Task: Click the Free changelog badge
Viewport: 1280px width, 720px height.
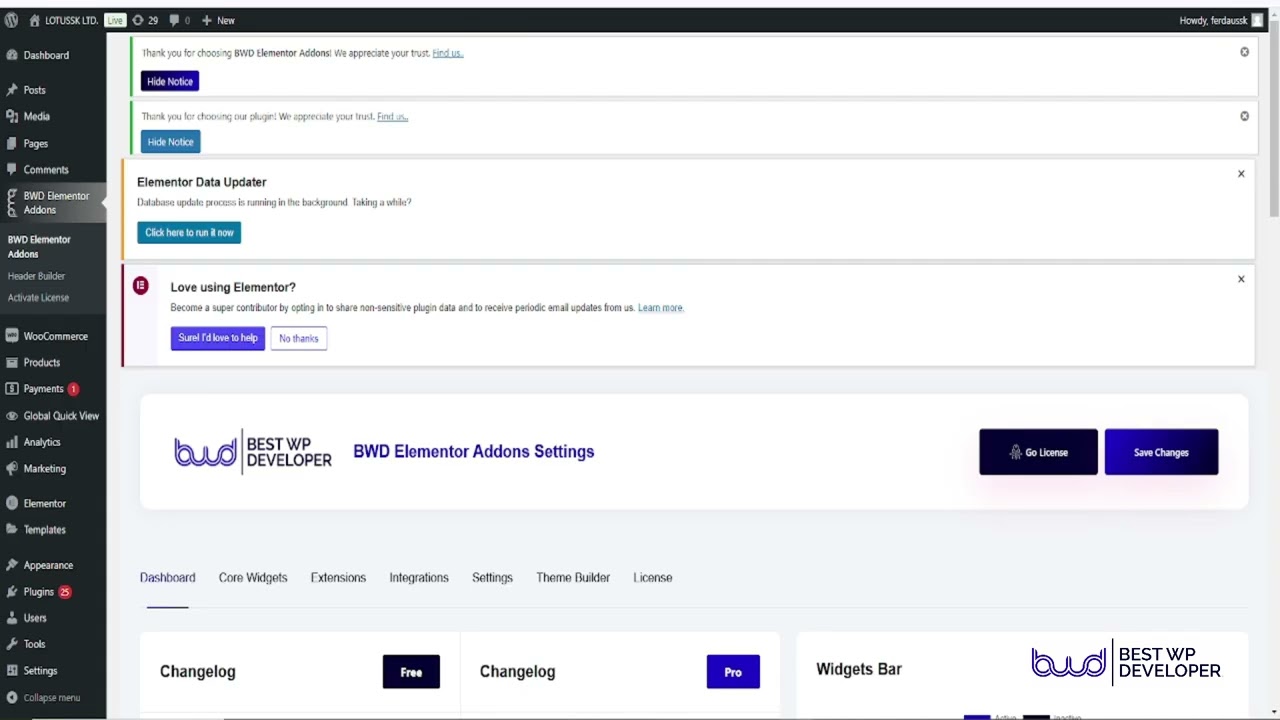Action: click(411, 672)
